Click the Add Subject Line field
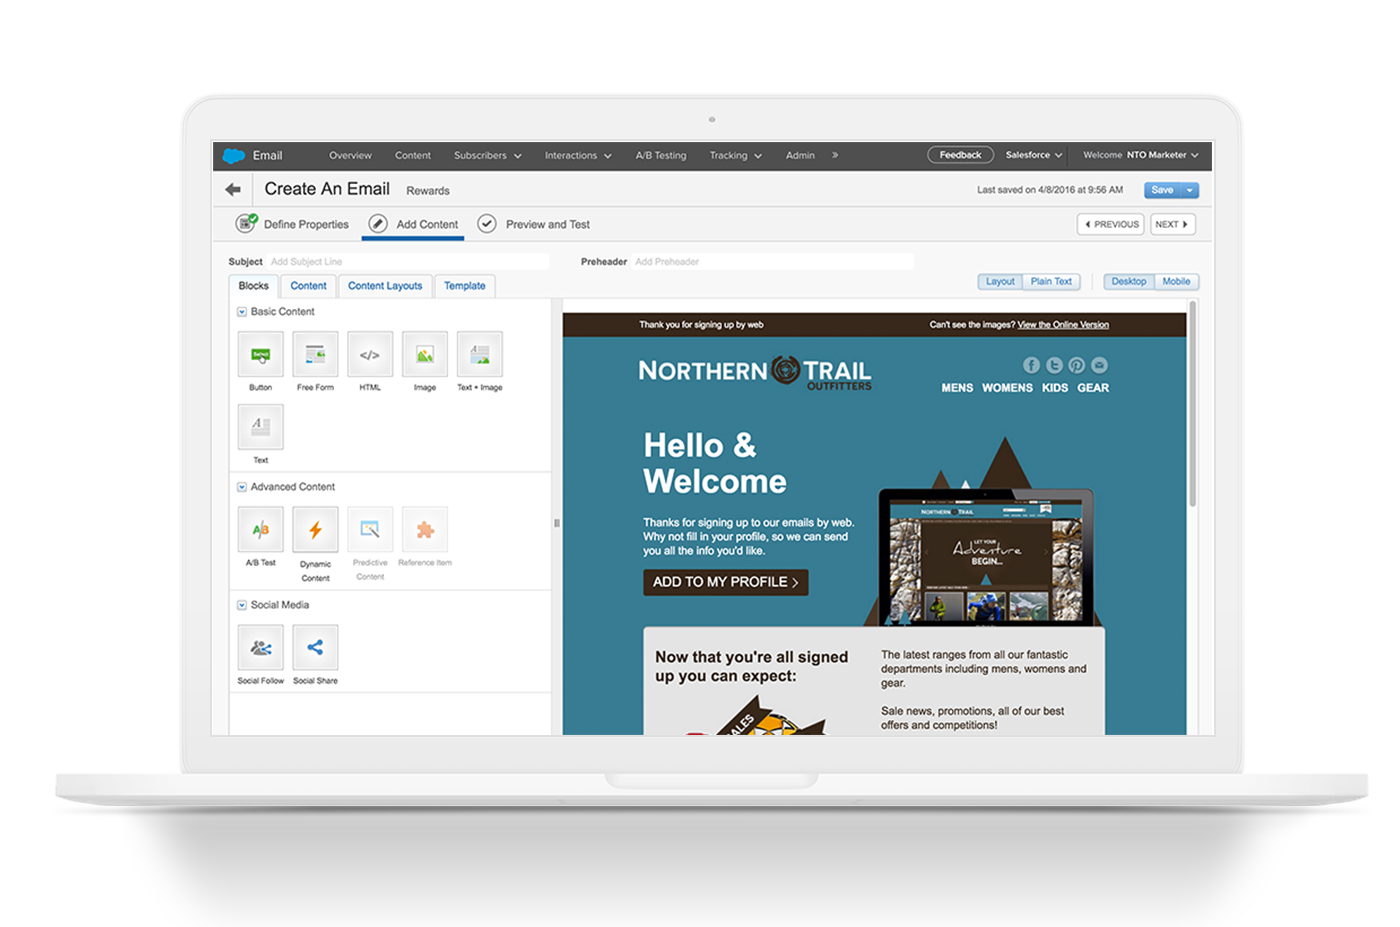 pos(408,262)
